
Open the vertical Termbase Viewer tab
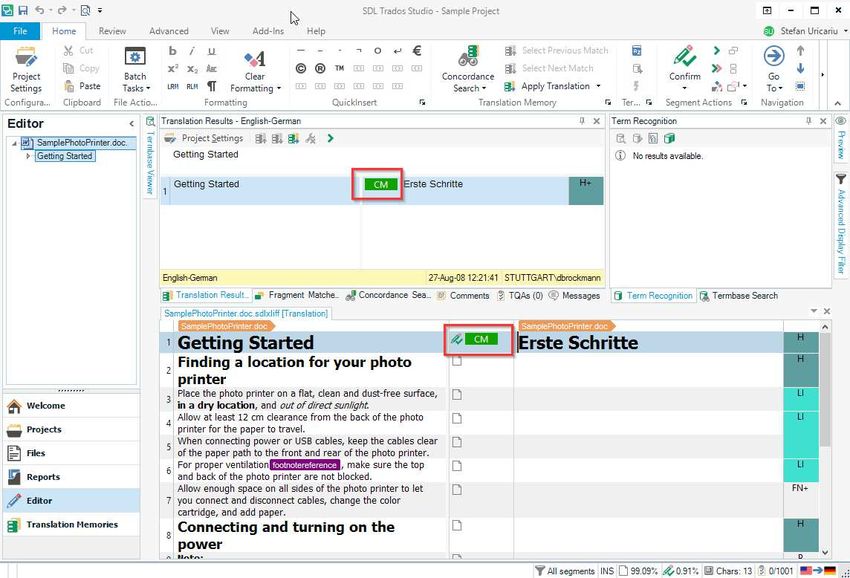(151, 156)
